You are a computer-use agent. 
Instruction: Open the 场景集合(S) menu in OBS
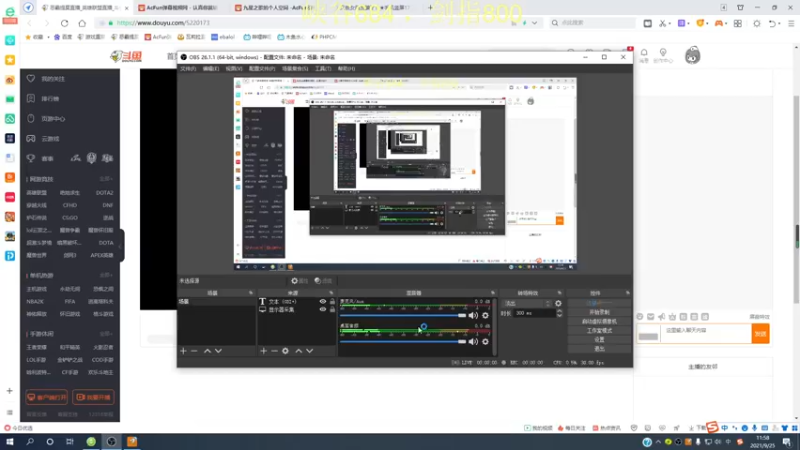(295, 68)
